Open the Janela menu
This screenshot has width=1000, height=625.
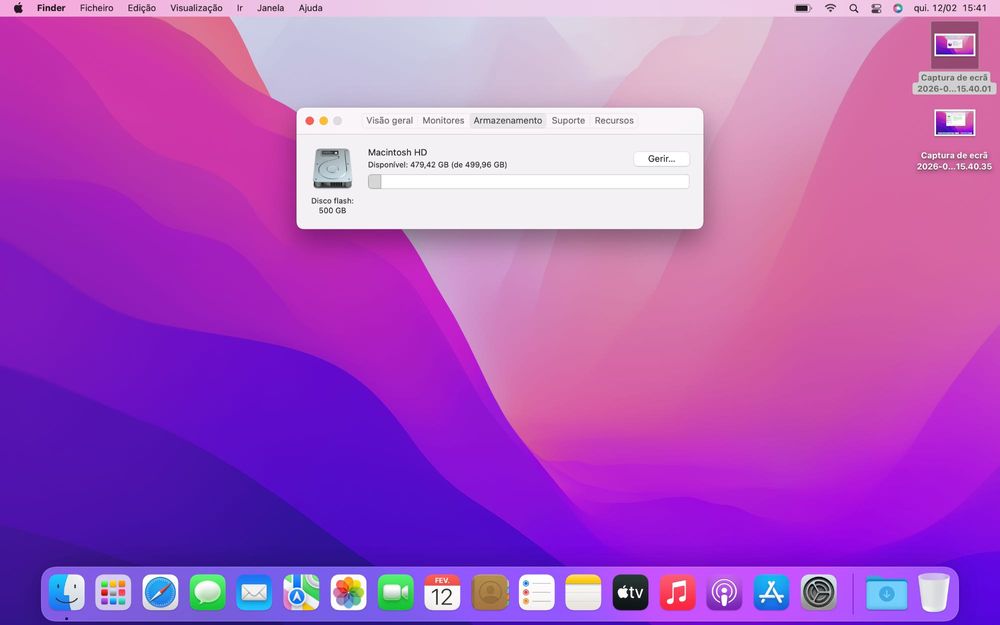[270, 8]
